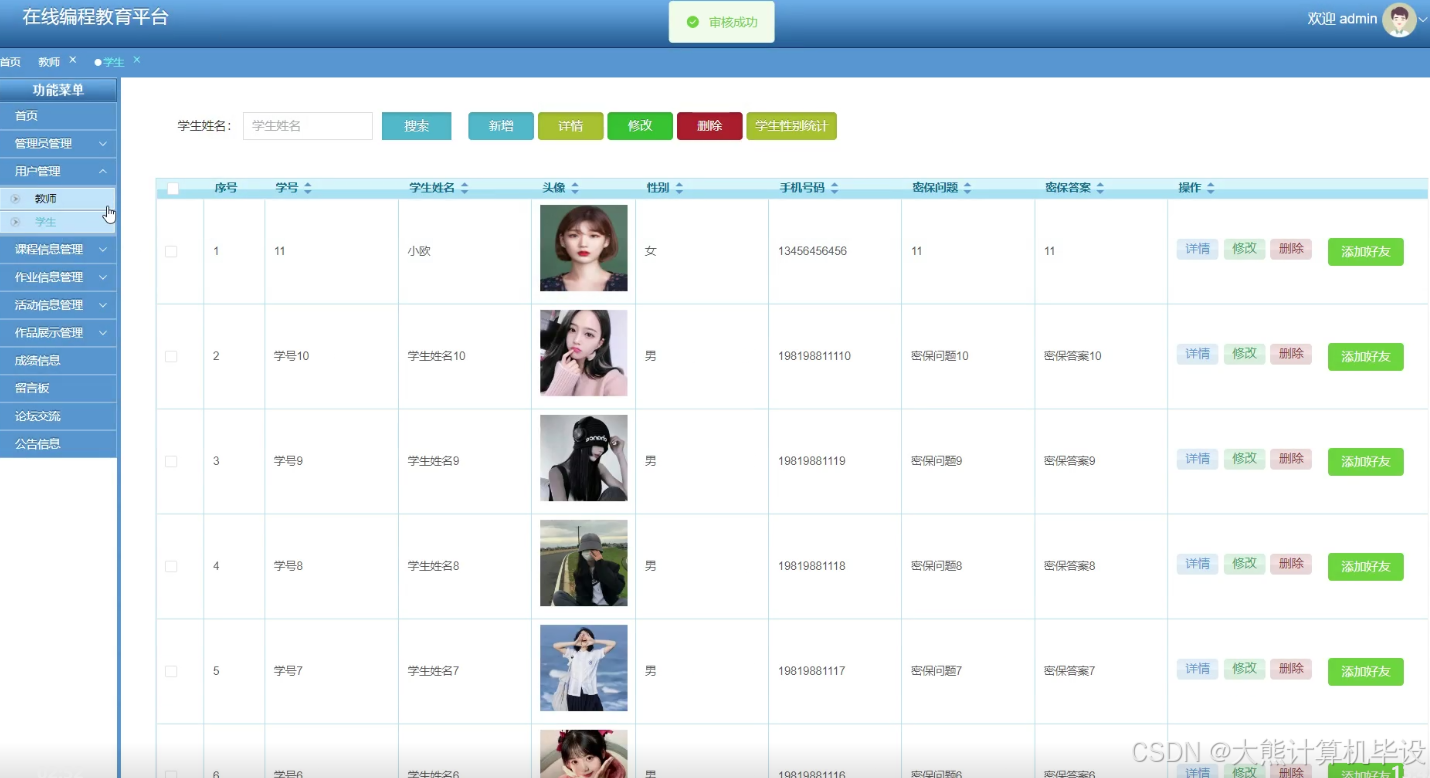Click the bullet icon beside 学生 submenu
1430x778 pixels.
[15, 222]
